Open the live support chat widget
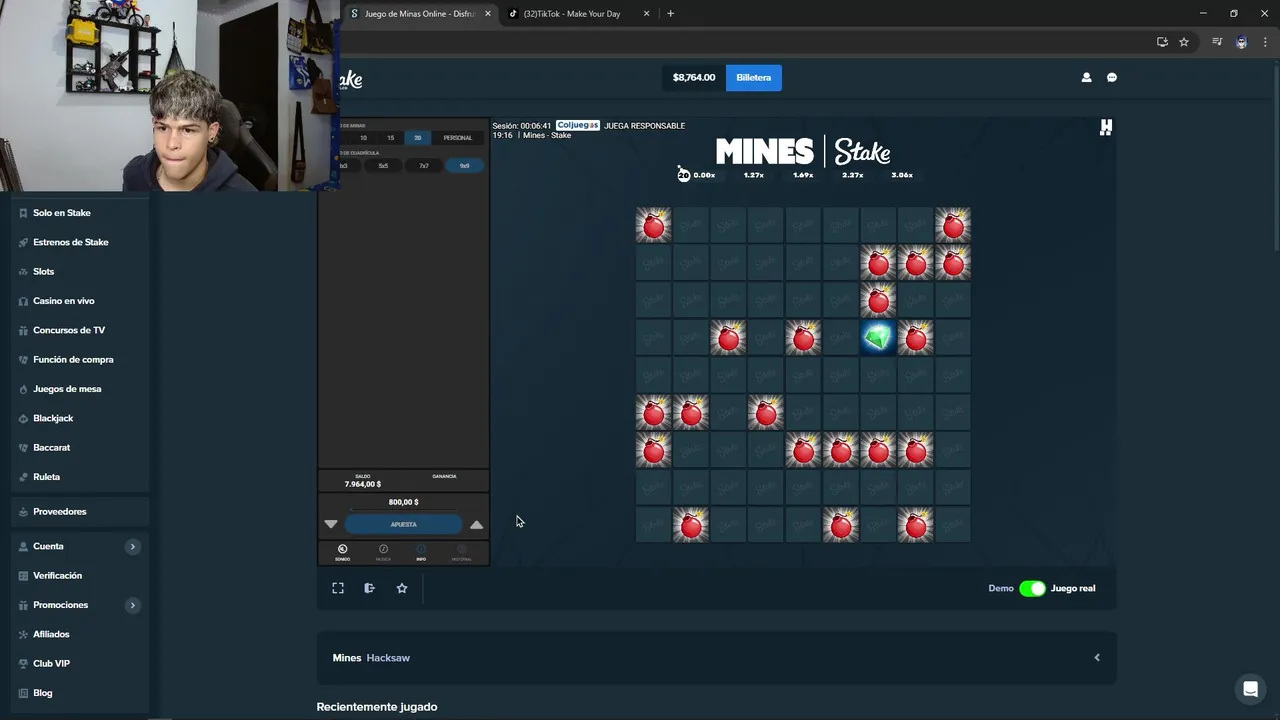 (1249, 689)
